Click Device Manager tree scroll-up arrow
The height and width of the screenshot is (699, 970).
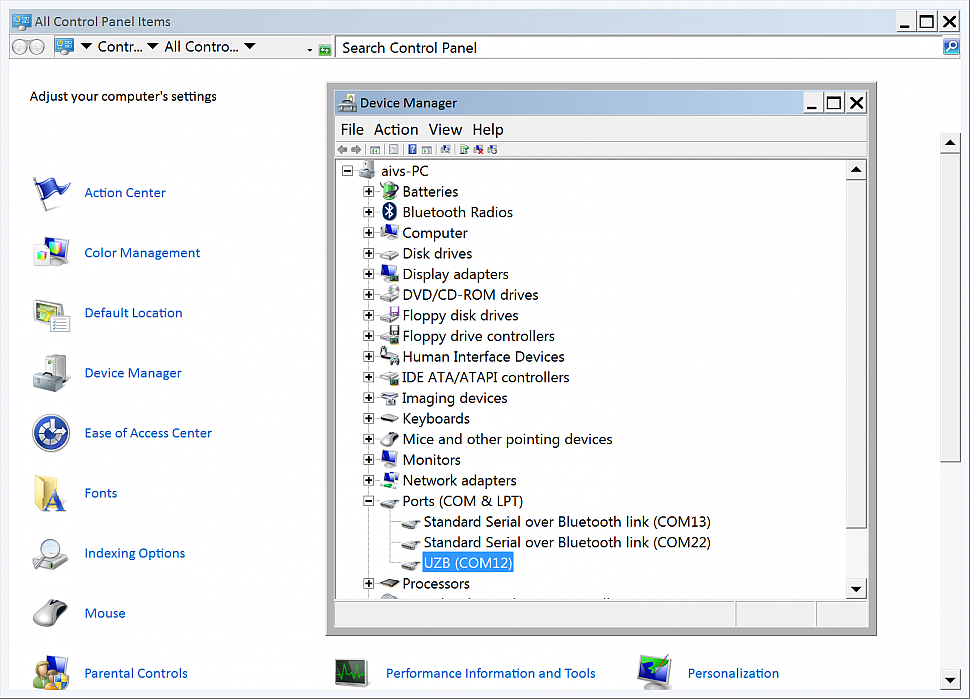pyautogui.click(x=856, y=169)
